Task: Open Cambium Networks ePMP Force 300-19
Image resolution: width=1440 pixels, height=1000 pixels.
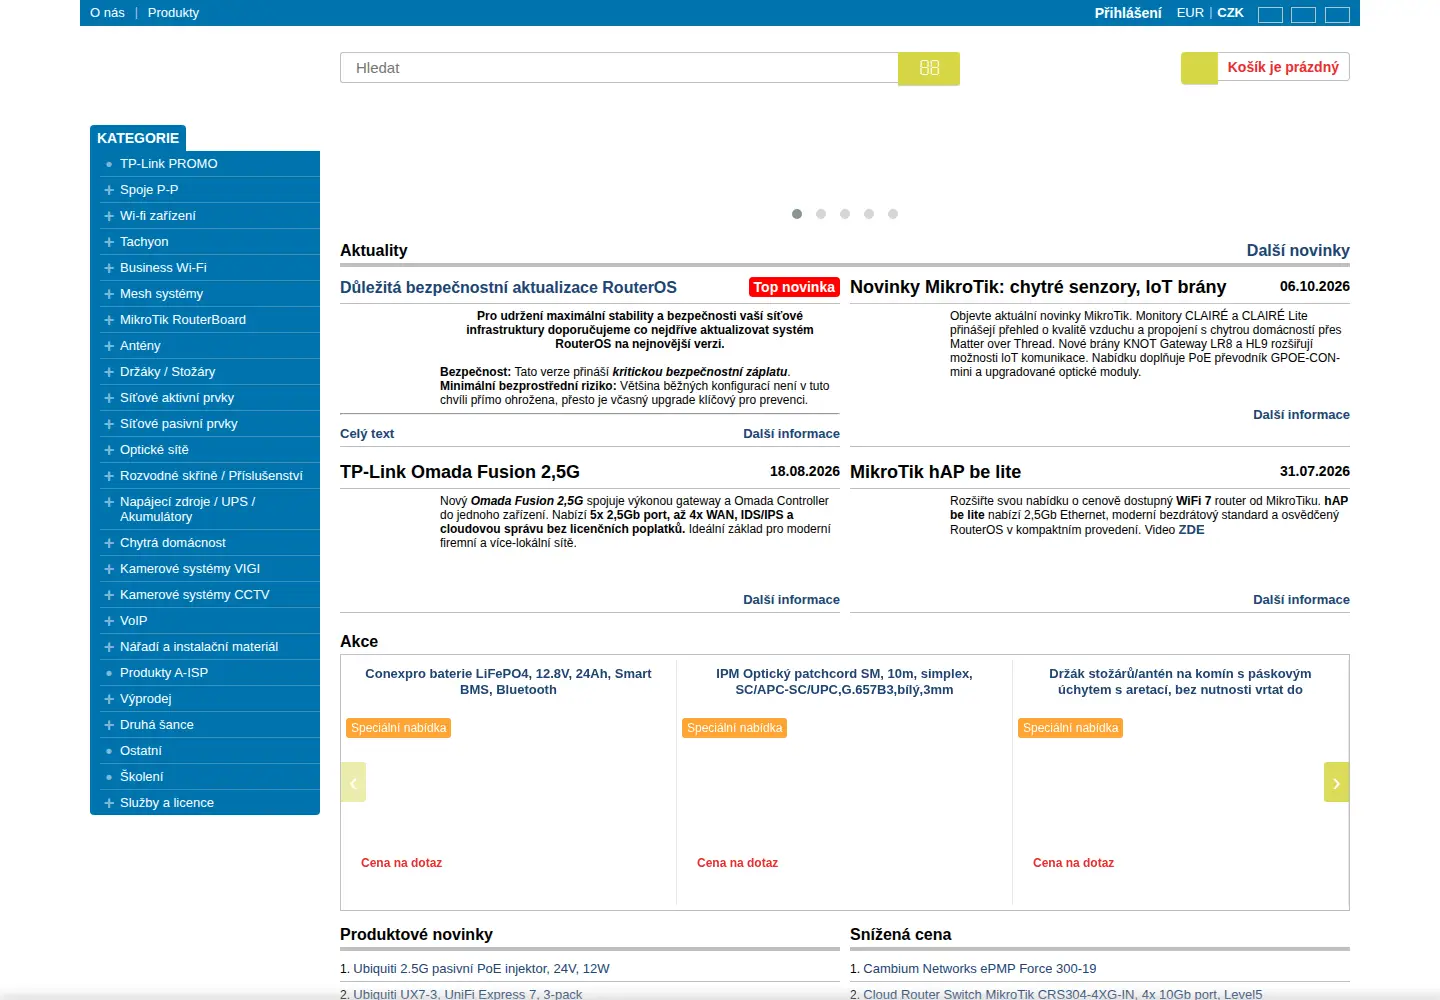Action: click(980, 969)
